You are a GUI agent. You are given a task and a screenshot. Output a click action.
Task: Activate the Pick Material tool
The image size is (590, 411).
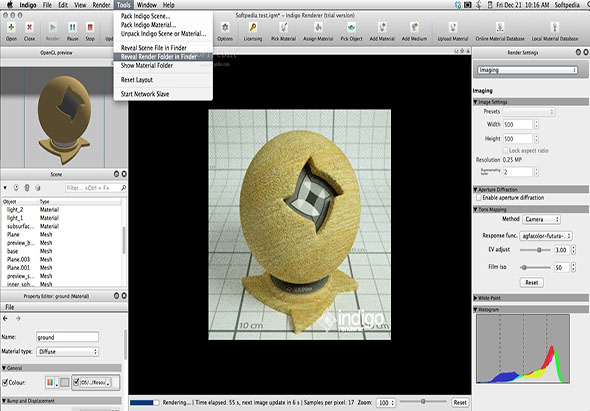point(284,27)
